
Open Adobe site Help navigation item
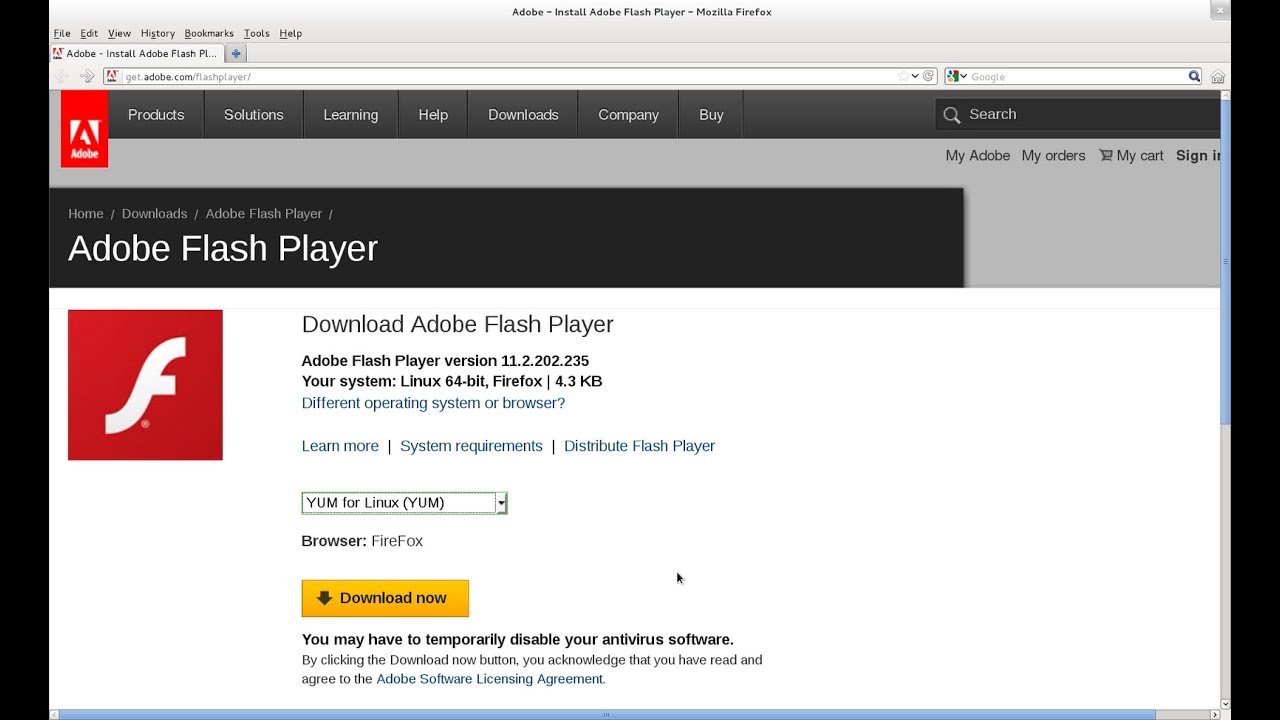coord(433,115)
